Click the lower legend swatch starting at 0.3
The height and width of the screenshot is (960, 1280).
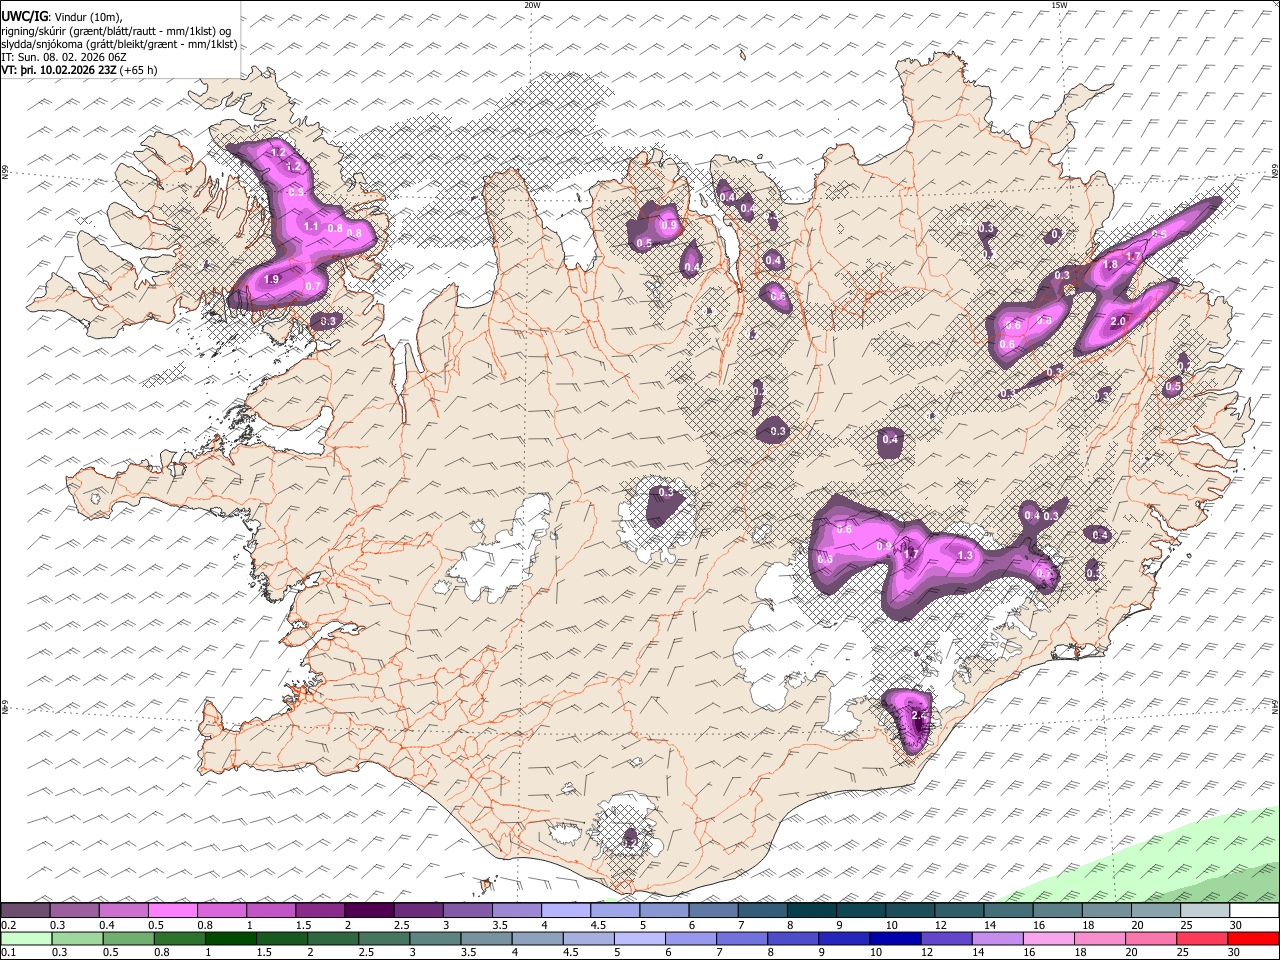[x=77, y=938]
